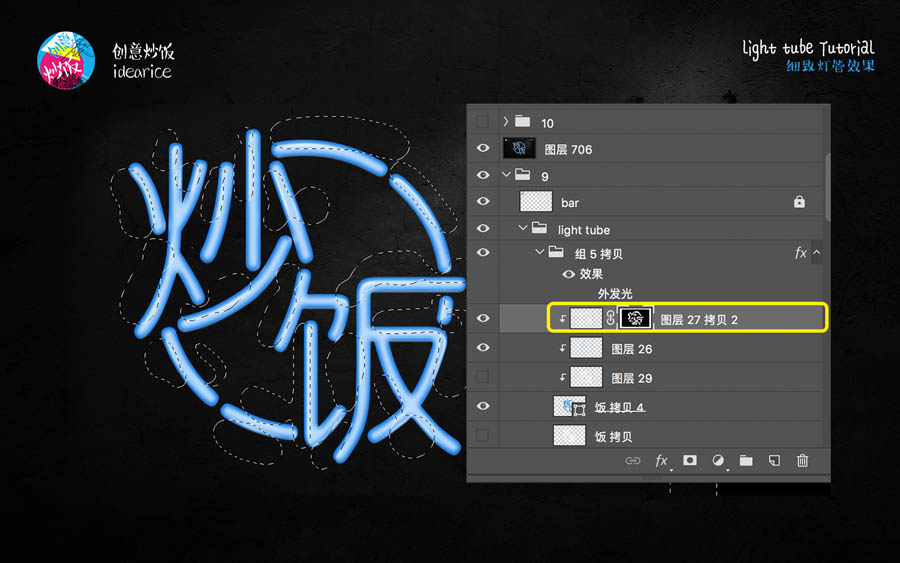Click the clipping arrow on 图层 27 拷贝 2
This screenshot has height=563, width=900.
(x=562, y=319)
